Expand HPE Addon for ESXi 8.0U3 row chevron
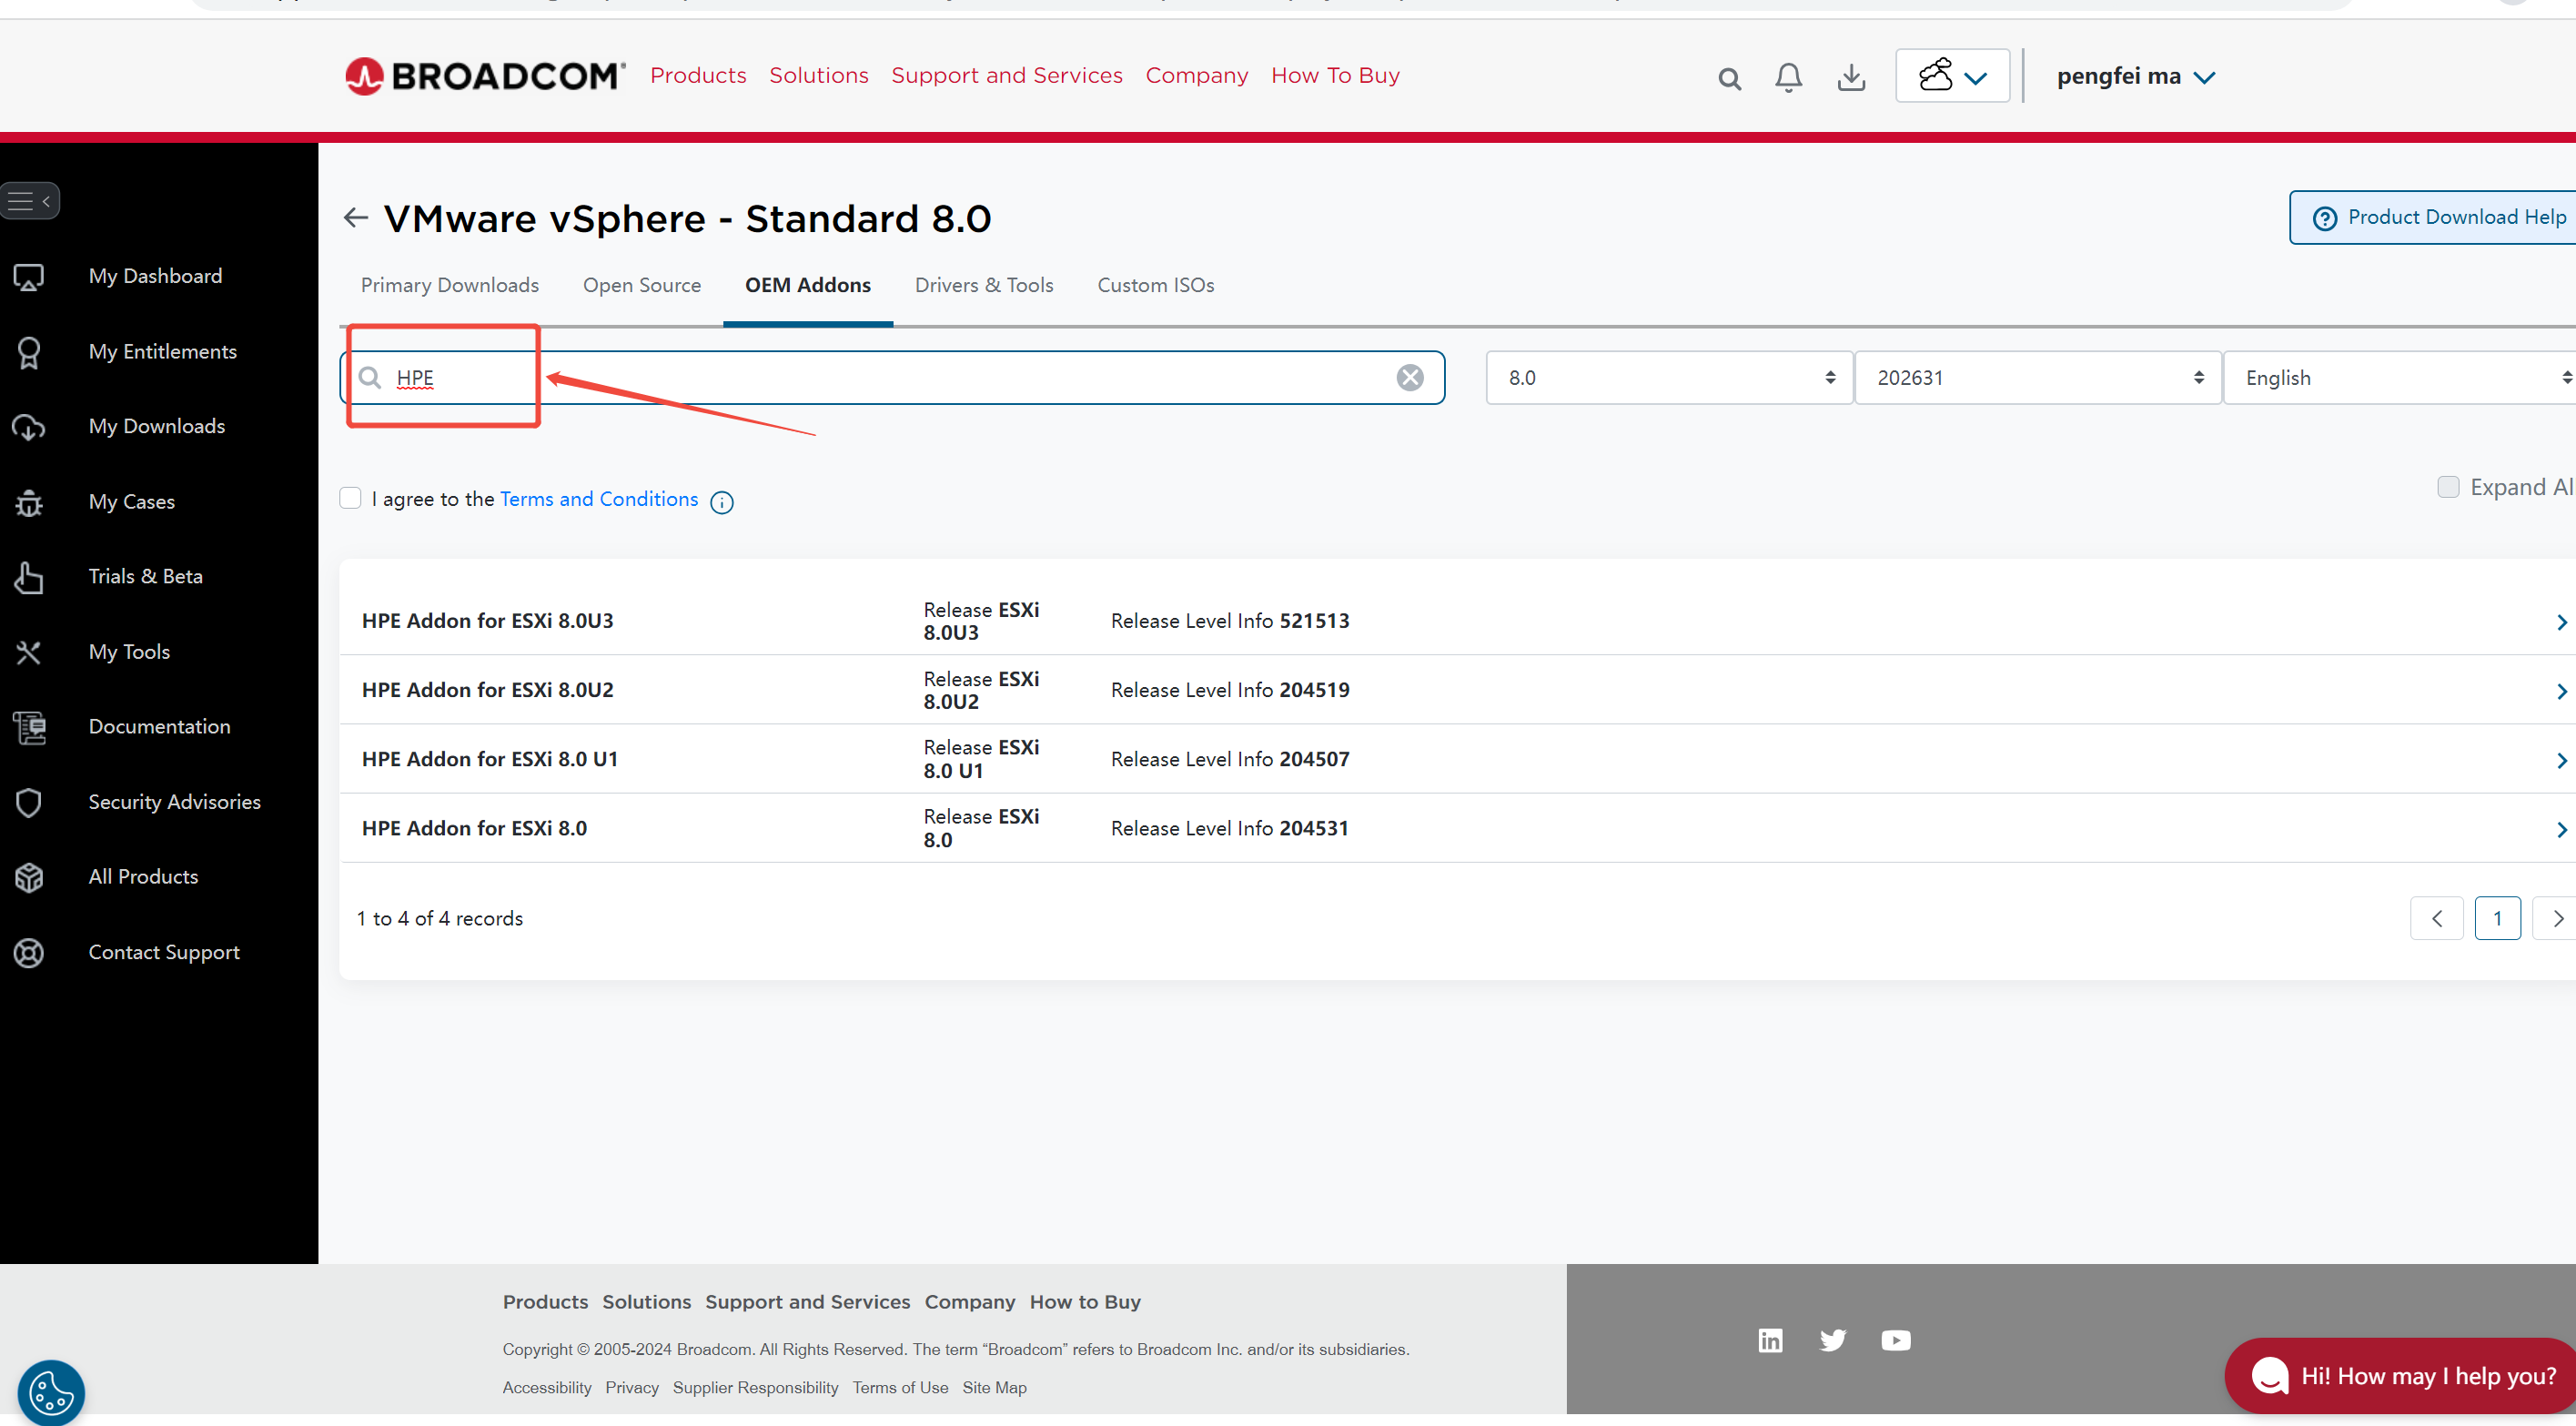2576x1426 pixels. coord(2561,622)
